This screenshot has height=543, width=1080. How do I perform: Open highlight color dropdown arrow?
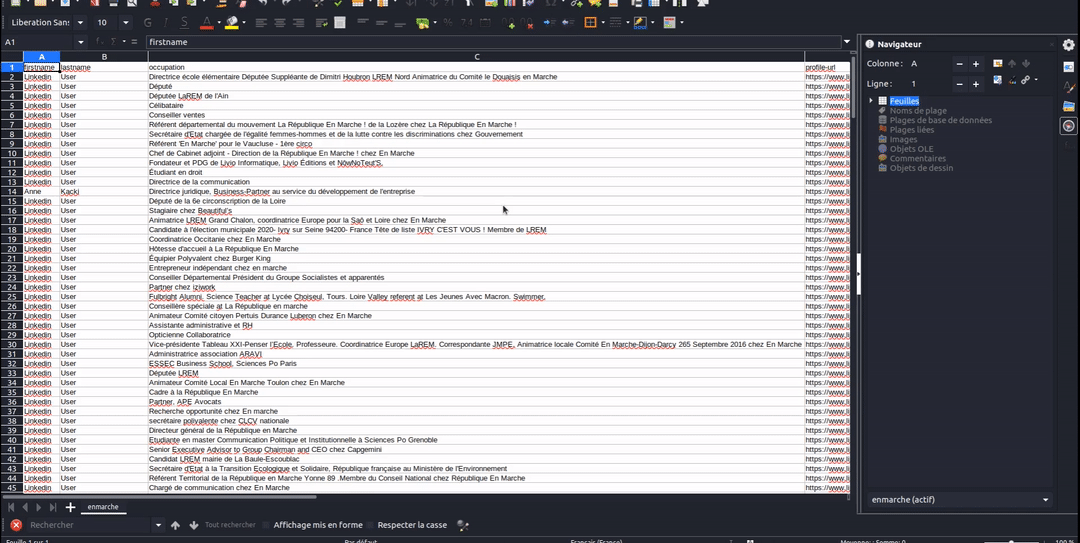click(244, 23)
